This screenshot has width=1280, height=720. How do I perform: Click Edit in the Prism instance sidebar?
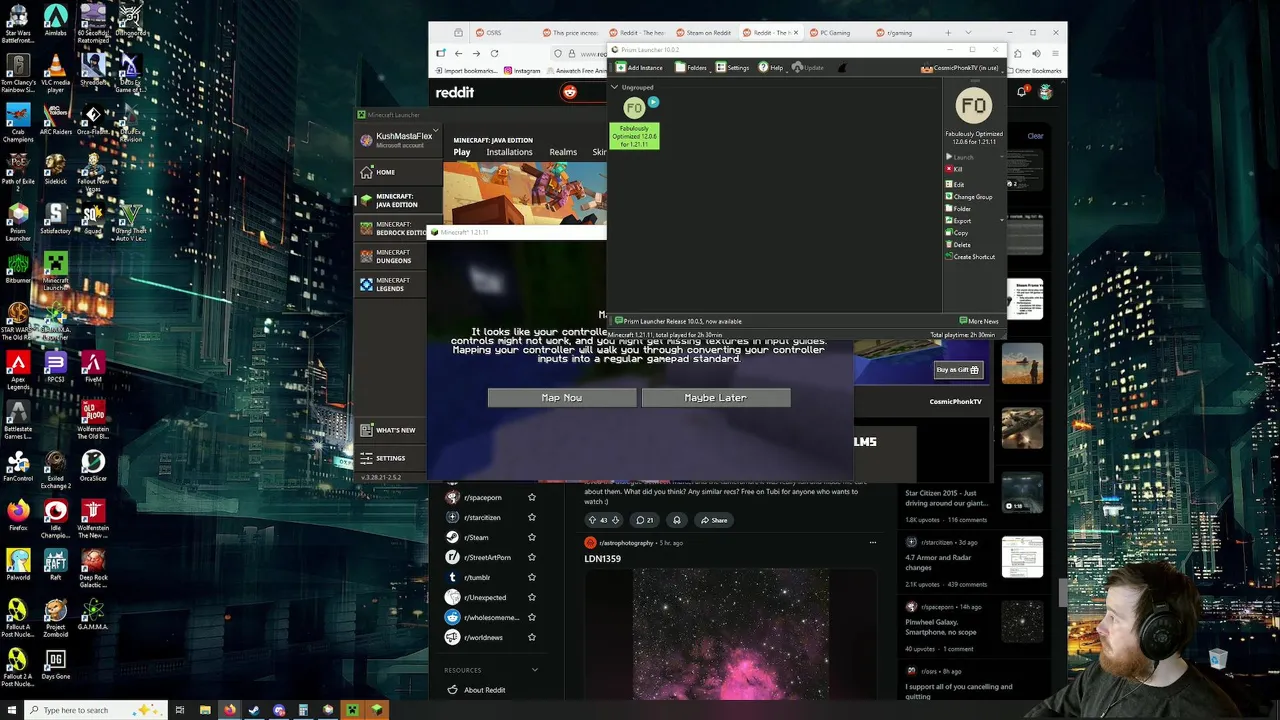955,185
